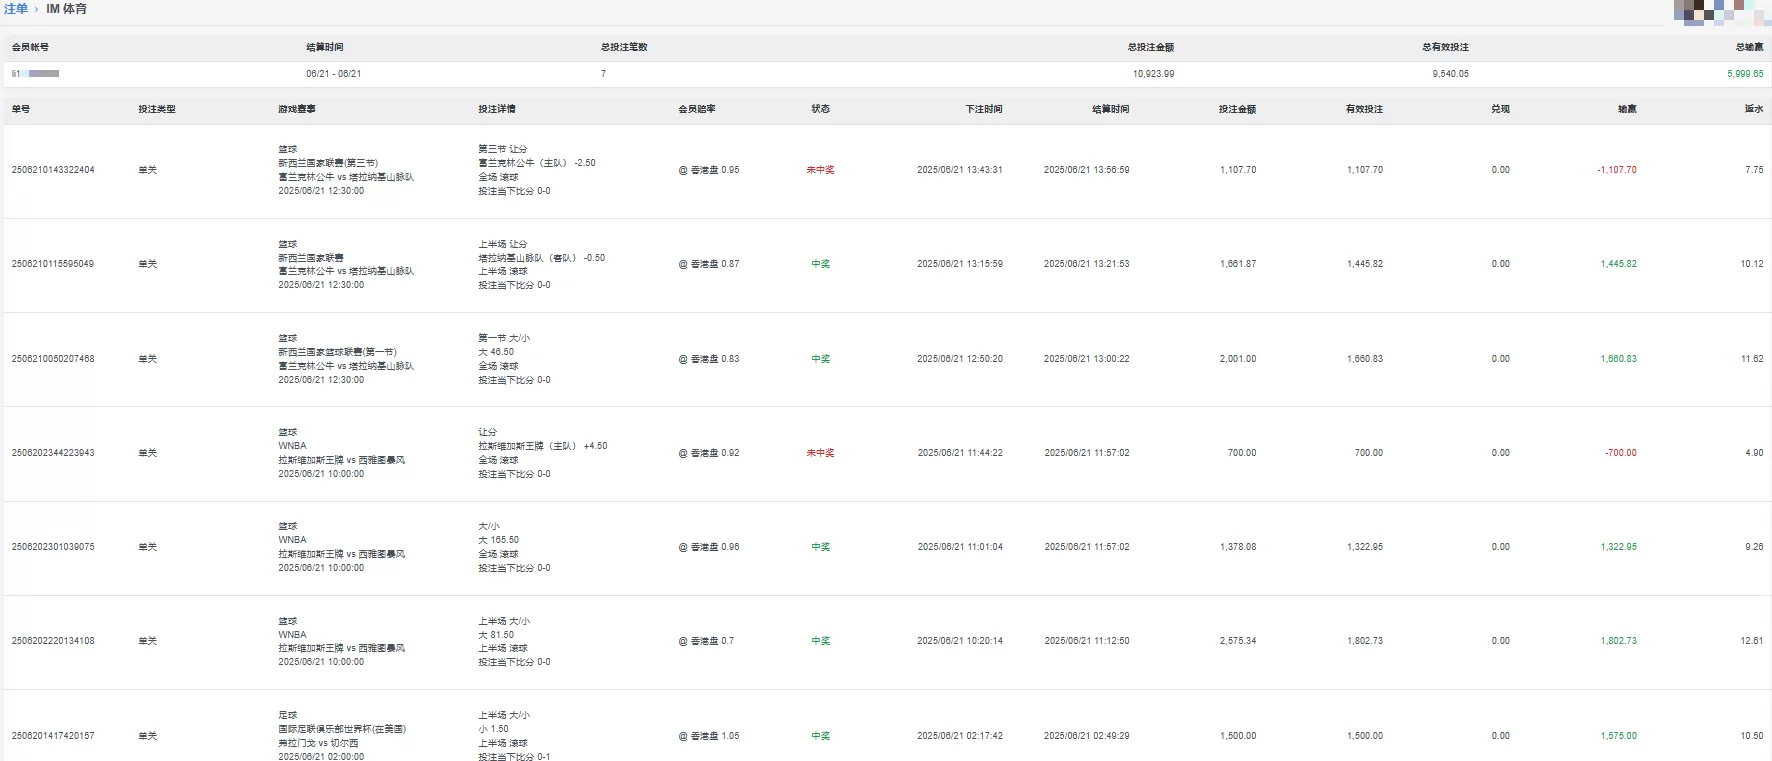The width and height of the screenshot is (1772, 761).
Task: Select bet amount 2,575.34
Action: (1238, 641)
